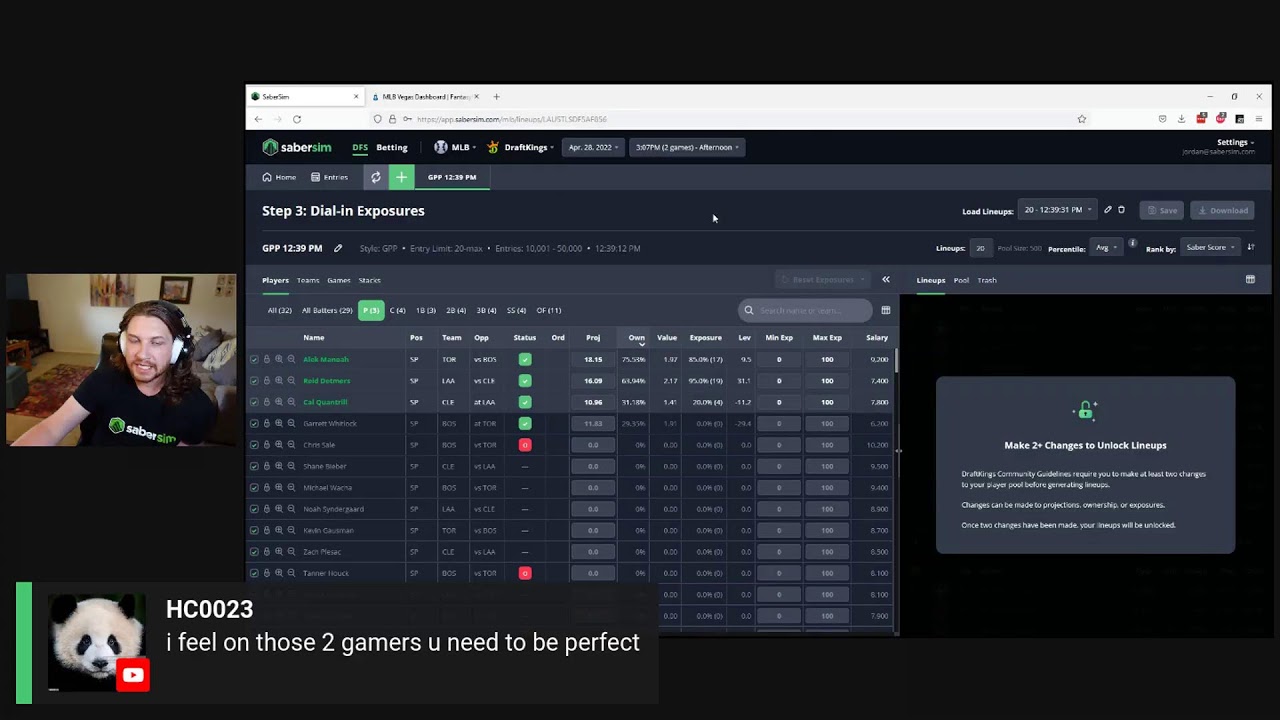The height and width of the screenshot is (720, 1280).
Task: Open the MLB sport dropdown
Action: (x=455, y=147)
